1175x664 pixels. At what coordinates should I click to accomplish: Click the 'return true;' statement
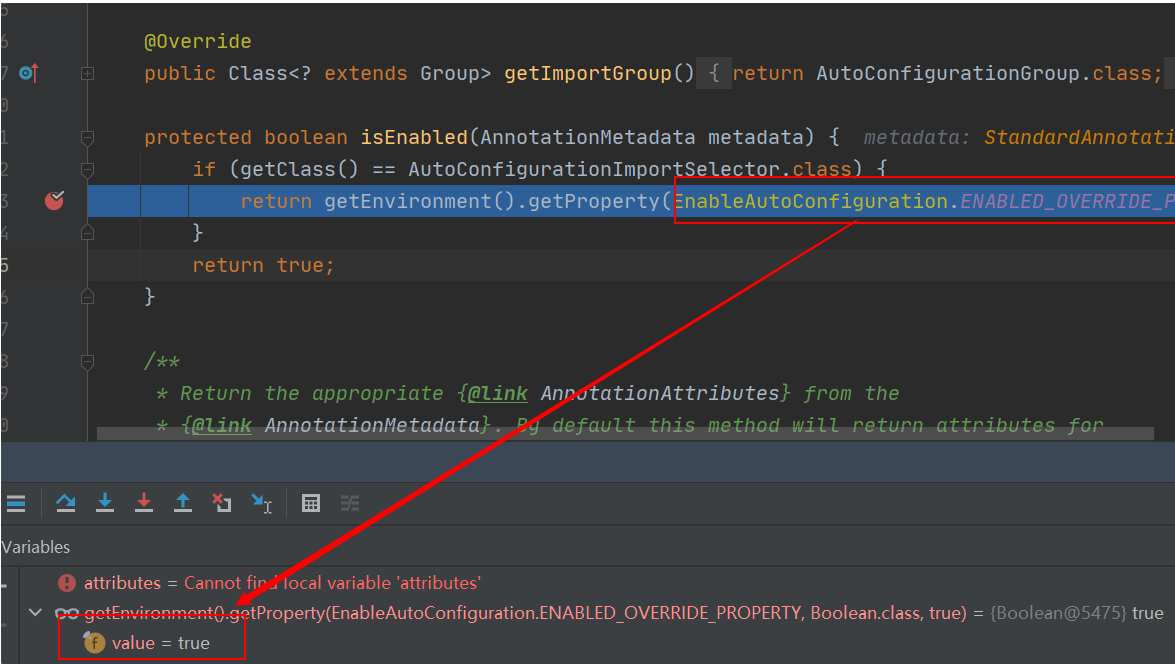(264, 265)
